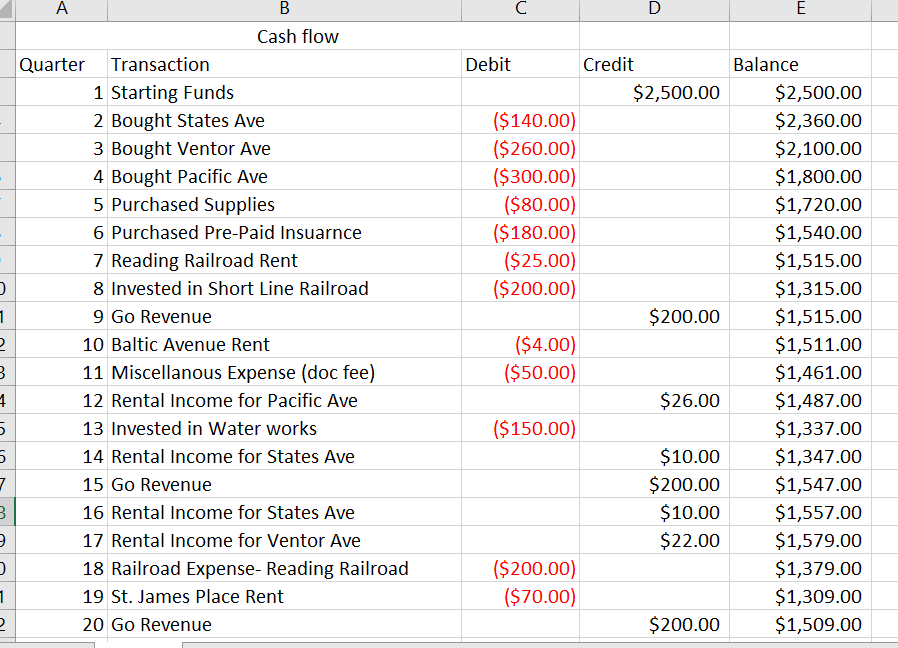The image size is (898, 648).
Task: Click the $1,487.00 balance cell
Action: coord(800,400)
